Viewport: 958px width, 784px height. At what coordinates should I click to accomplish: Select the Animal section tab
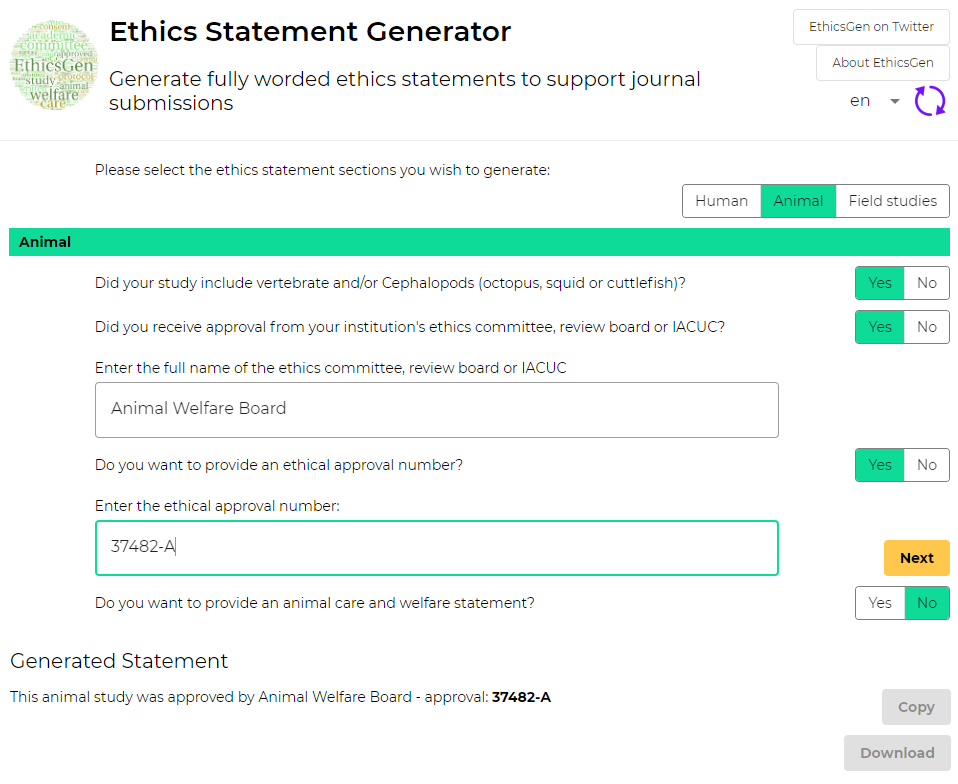coord(798,201)
